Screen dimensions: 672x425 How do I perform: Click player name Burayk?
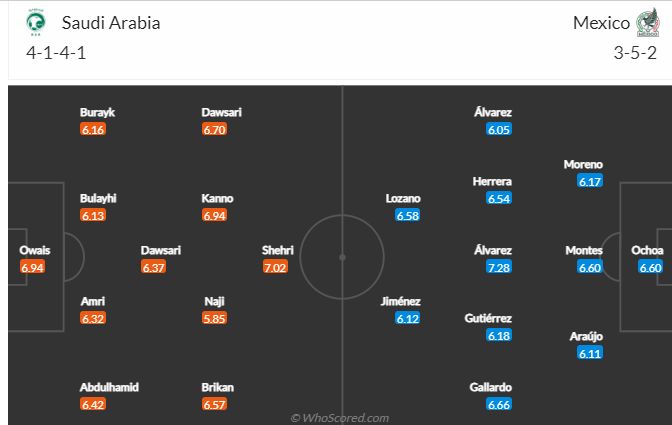click(x=97, y=112)
